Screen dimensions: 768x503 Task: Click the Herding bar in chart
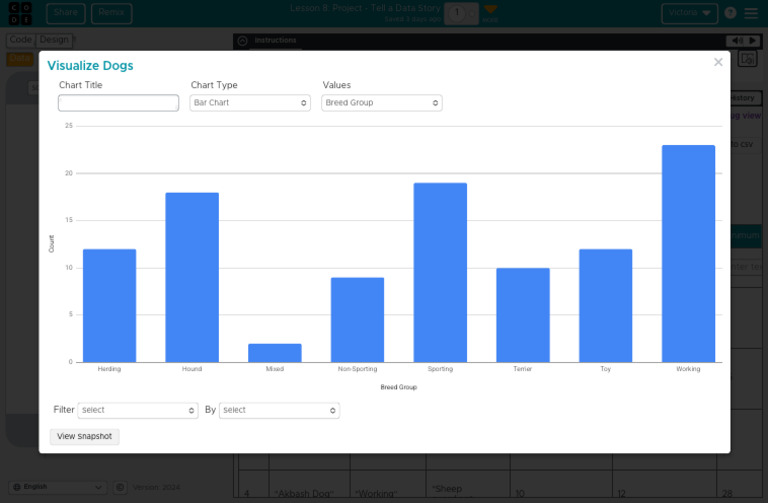(x=109, y=306)
